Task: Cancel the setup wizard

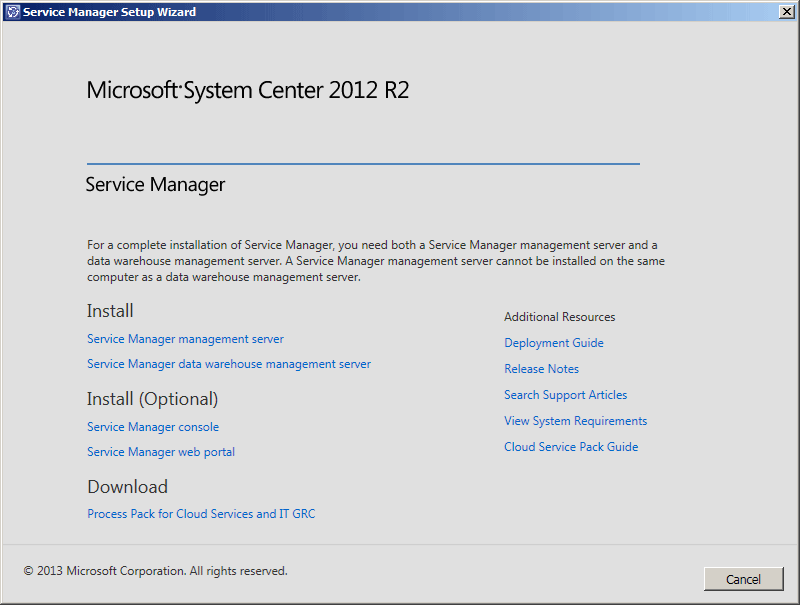Action: (x=743, y=579)
